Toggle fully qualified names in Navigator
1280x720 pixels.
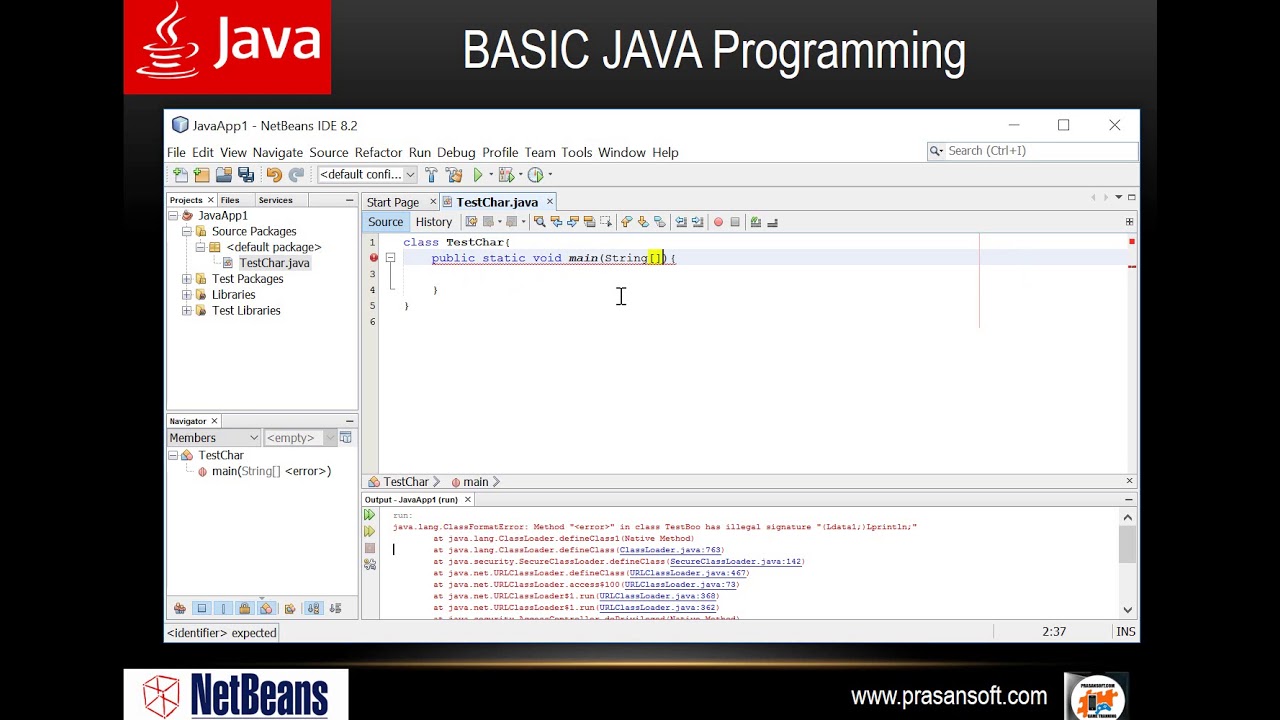(x=290, y=608)
